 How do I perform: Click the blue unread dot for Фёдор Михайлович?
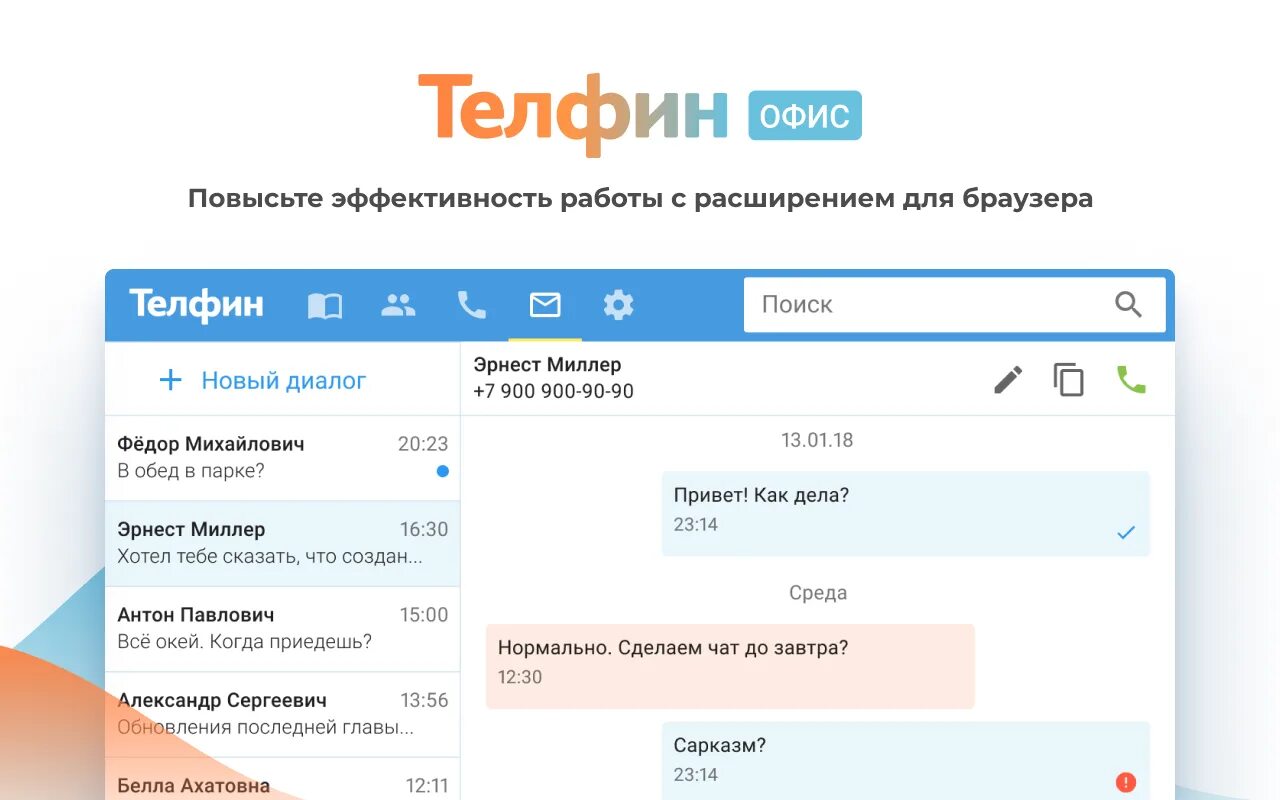click(x=443, y=471)
